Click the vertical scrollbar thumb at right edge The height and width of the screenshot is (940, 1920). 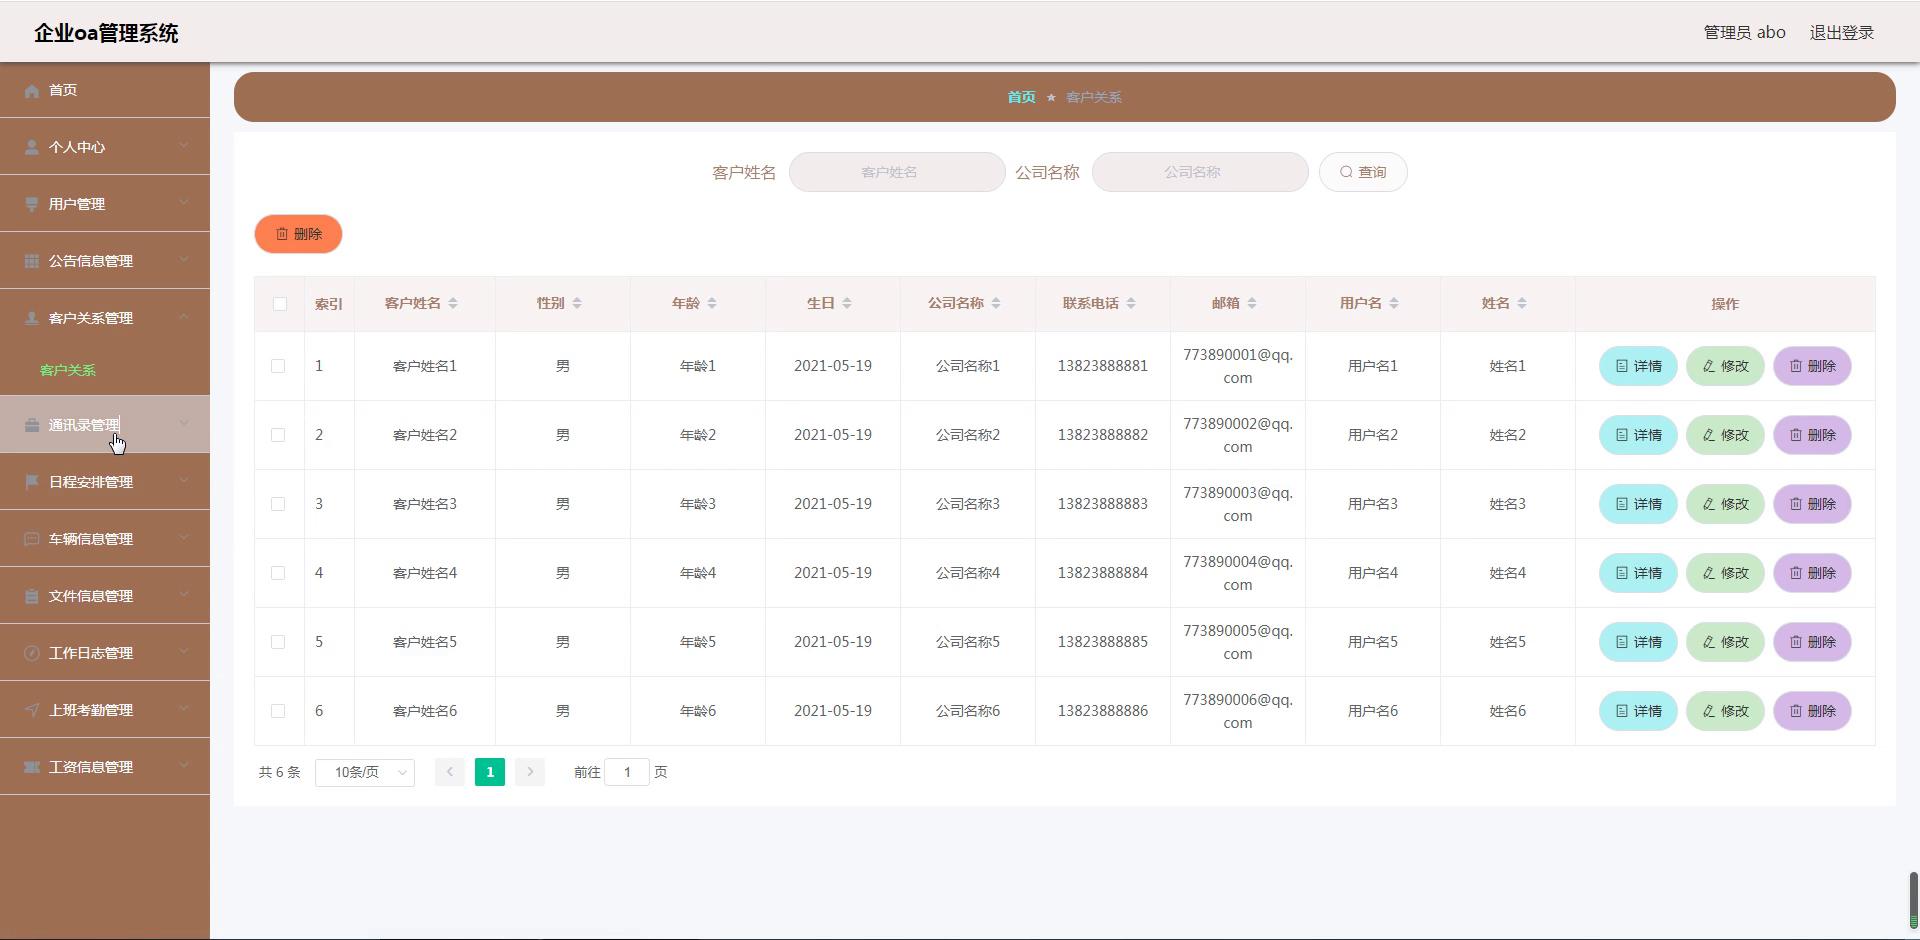[1913, 900]
